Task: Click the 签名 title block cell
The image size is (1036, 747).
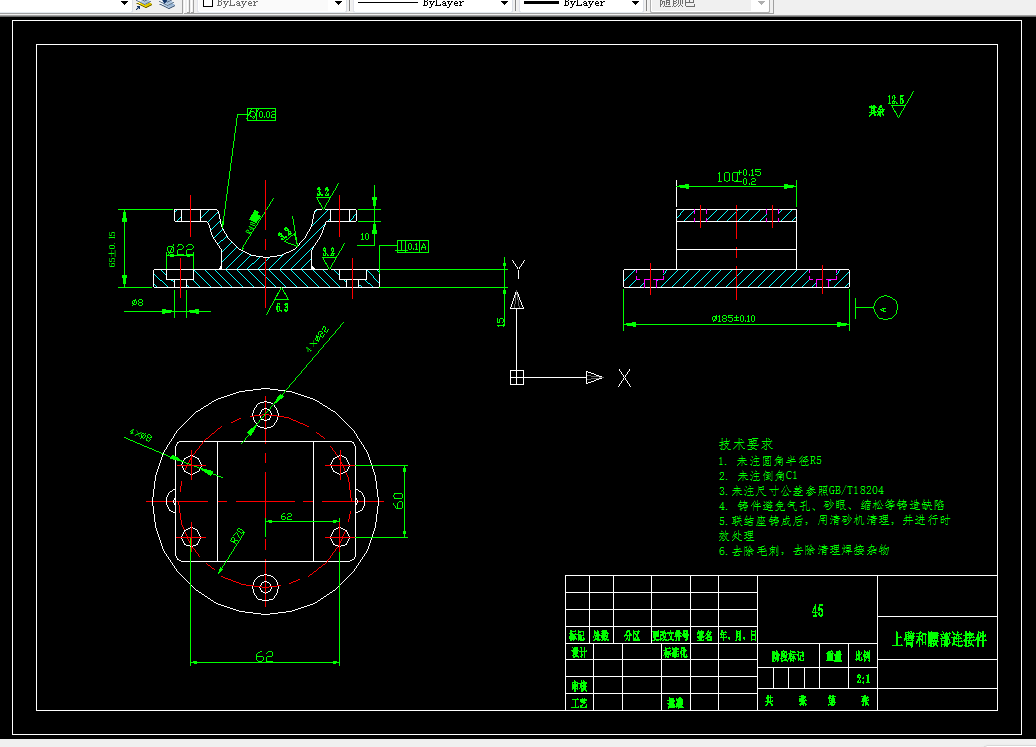Action: (704, 635)
